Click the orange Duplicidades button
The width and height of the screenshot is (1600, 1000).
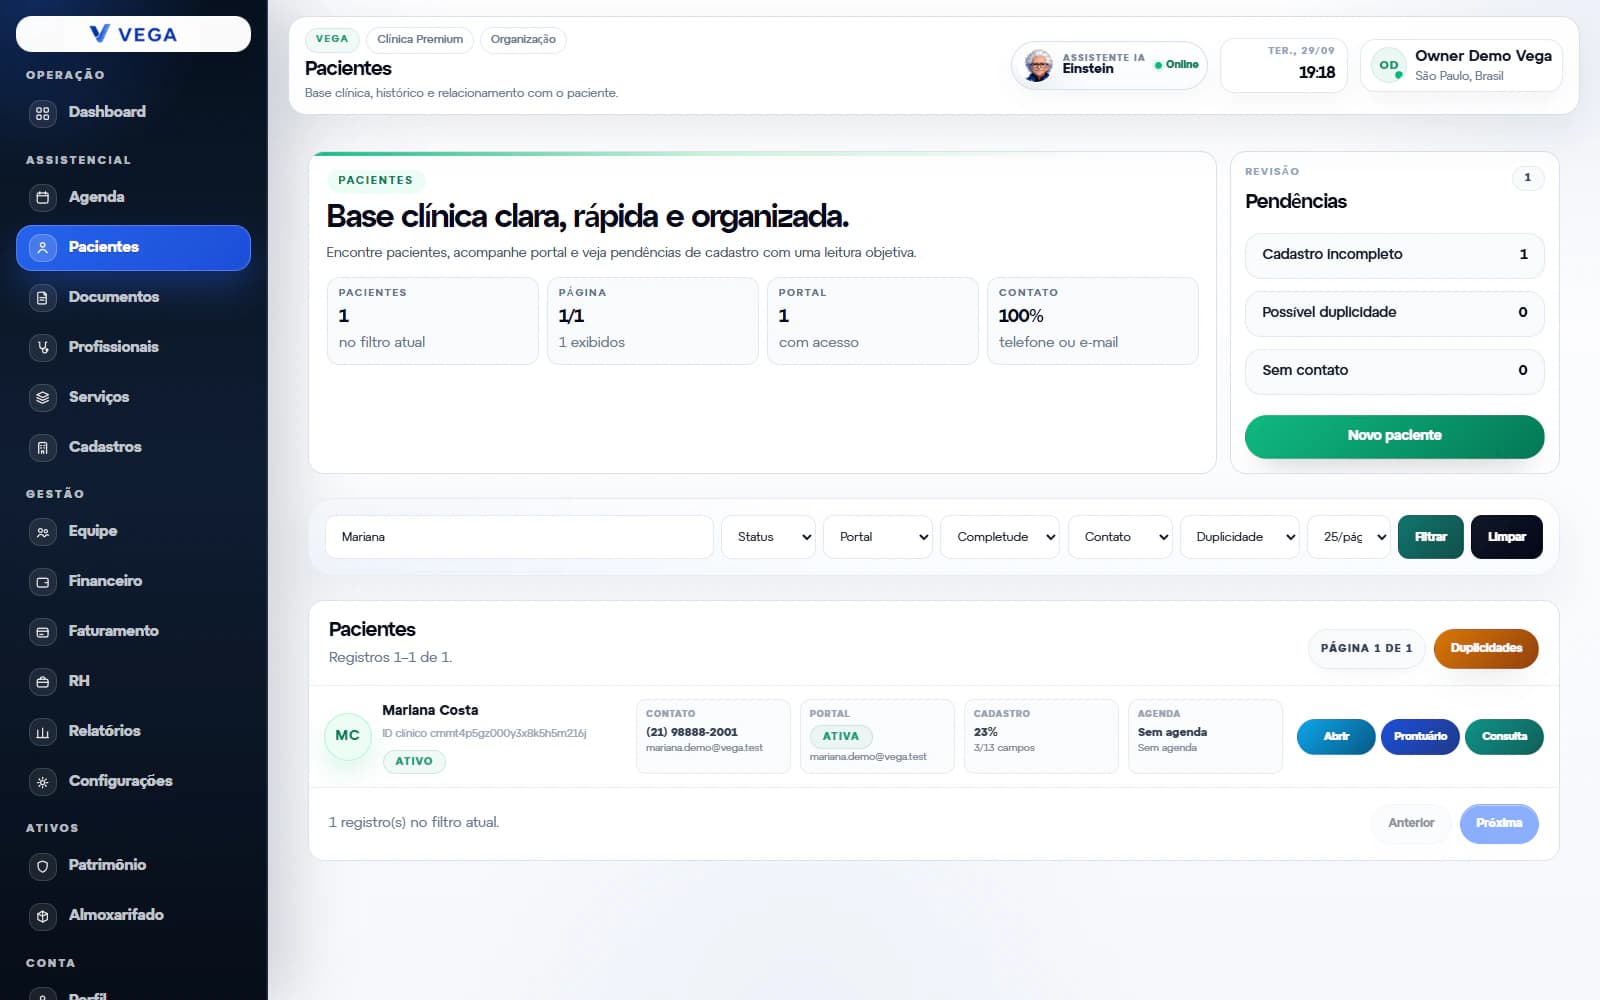(x=1486, y=648)
